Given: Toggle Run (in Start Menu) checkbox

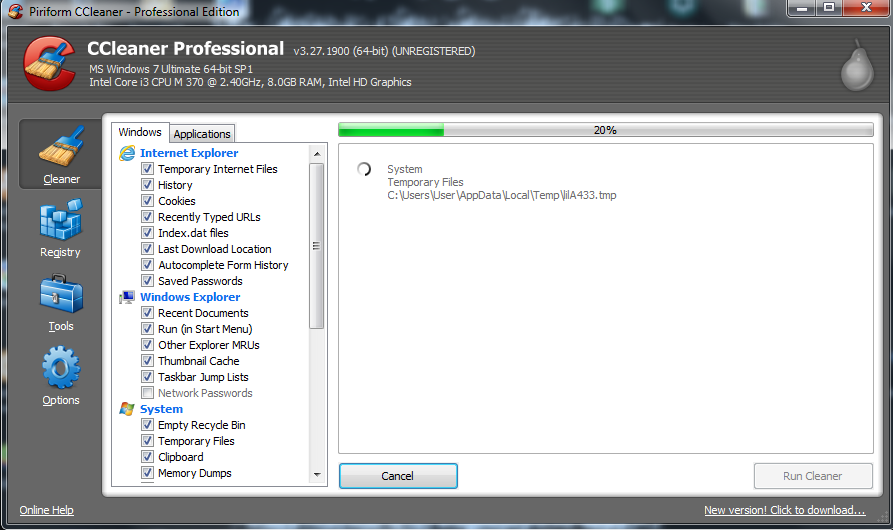Looking at the screenshot, I should [x=148, y=328].
